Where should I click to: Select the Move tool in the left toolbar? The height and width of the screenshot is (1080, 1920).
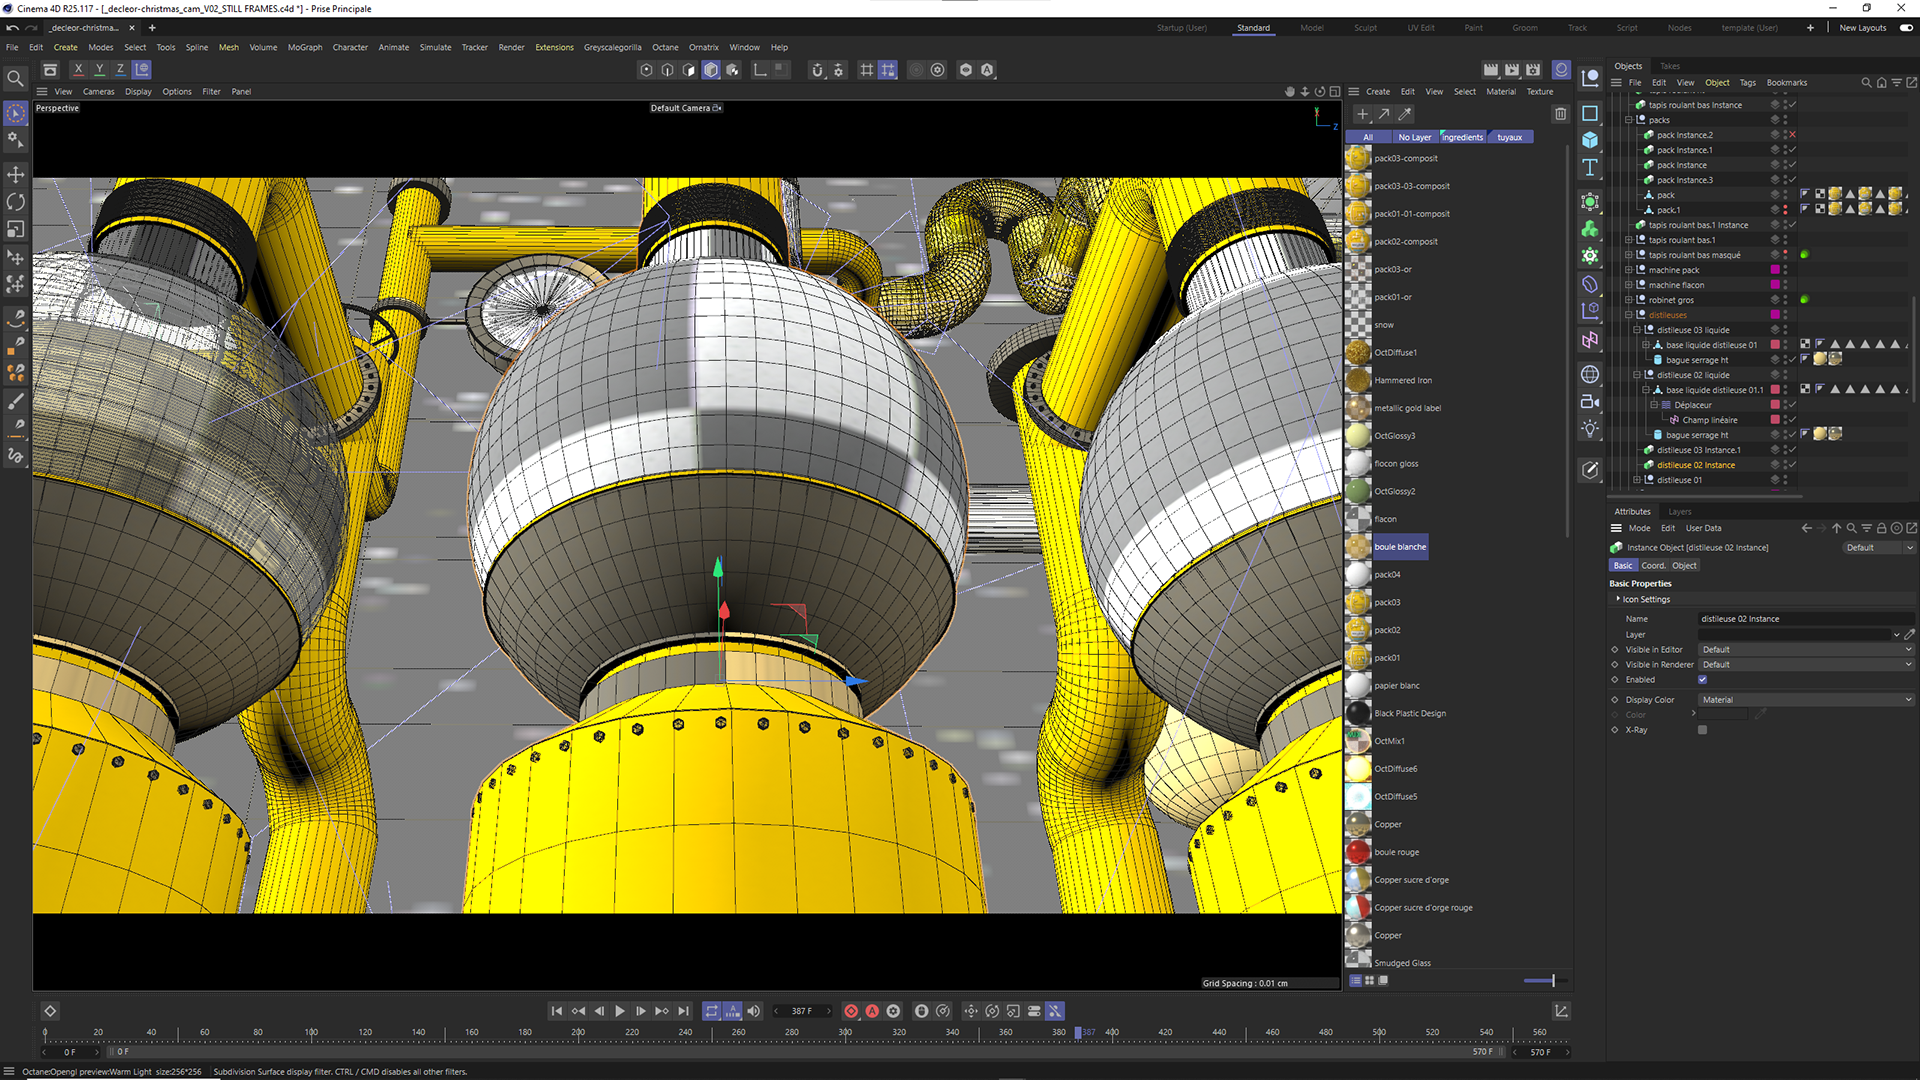tap(15, 175)
